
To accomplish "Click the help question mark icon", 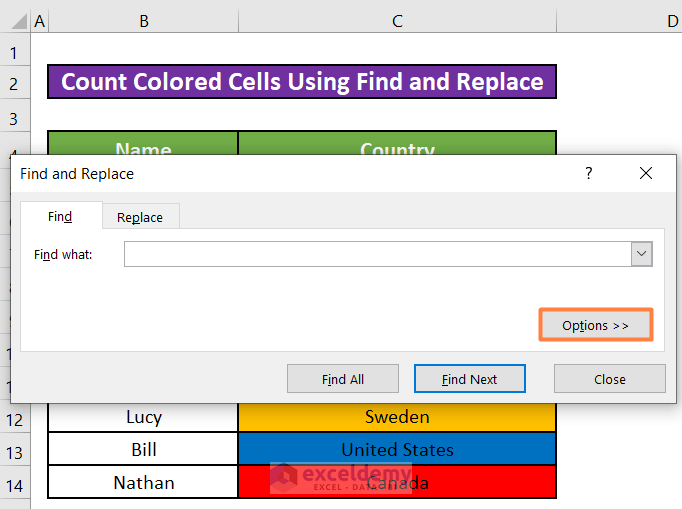I will (588, 173).
